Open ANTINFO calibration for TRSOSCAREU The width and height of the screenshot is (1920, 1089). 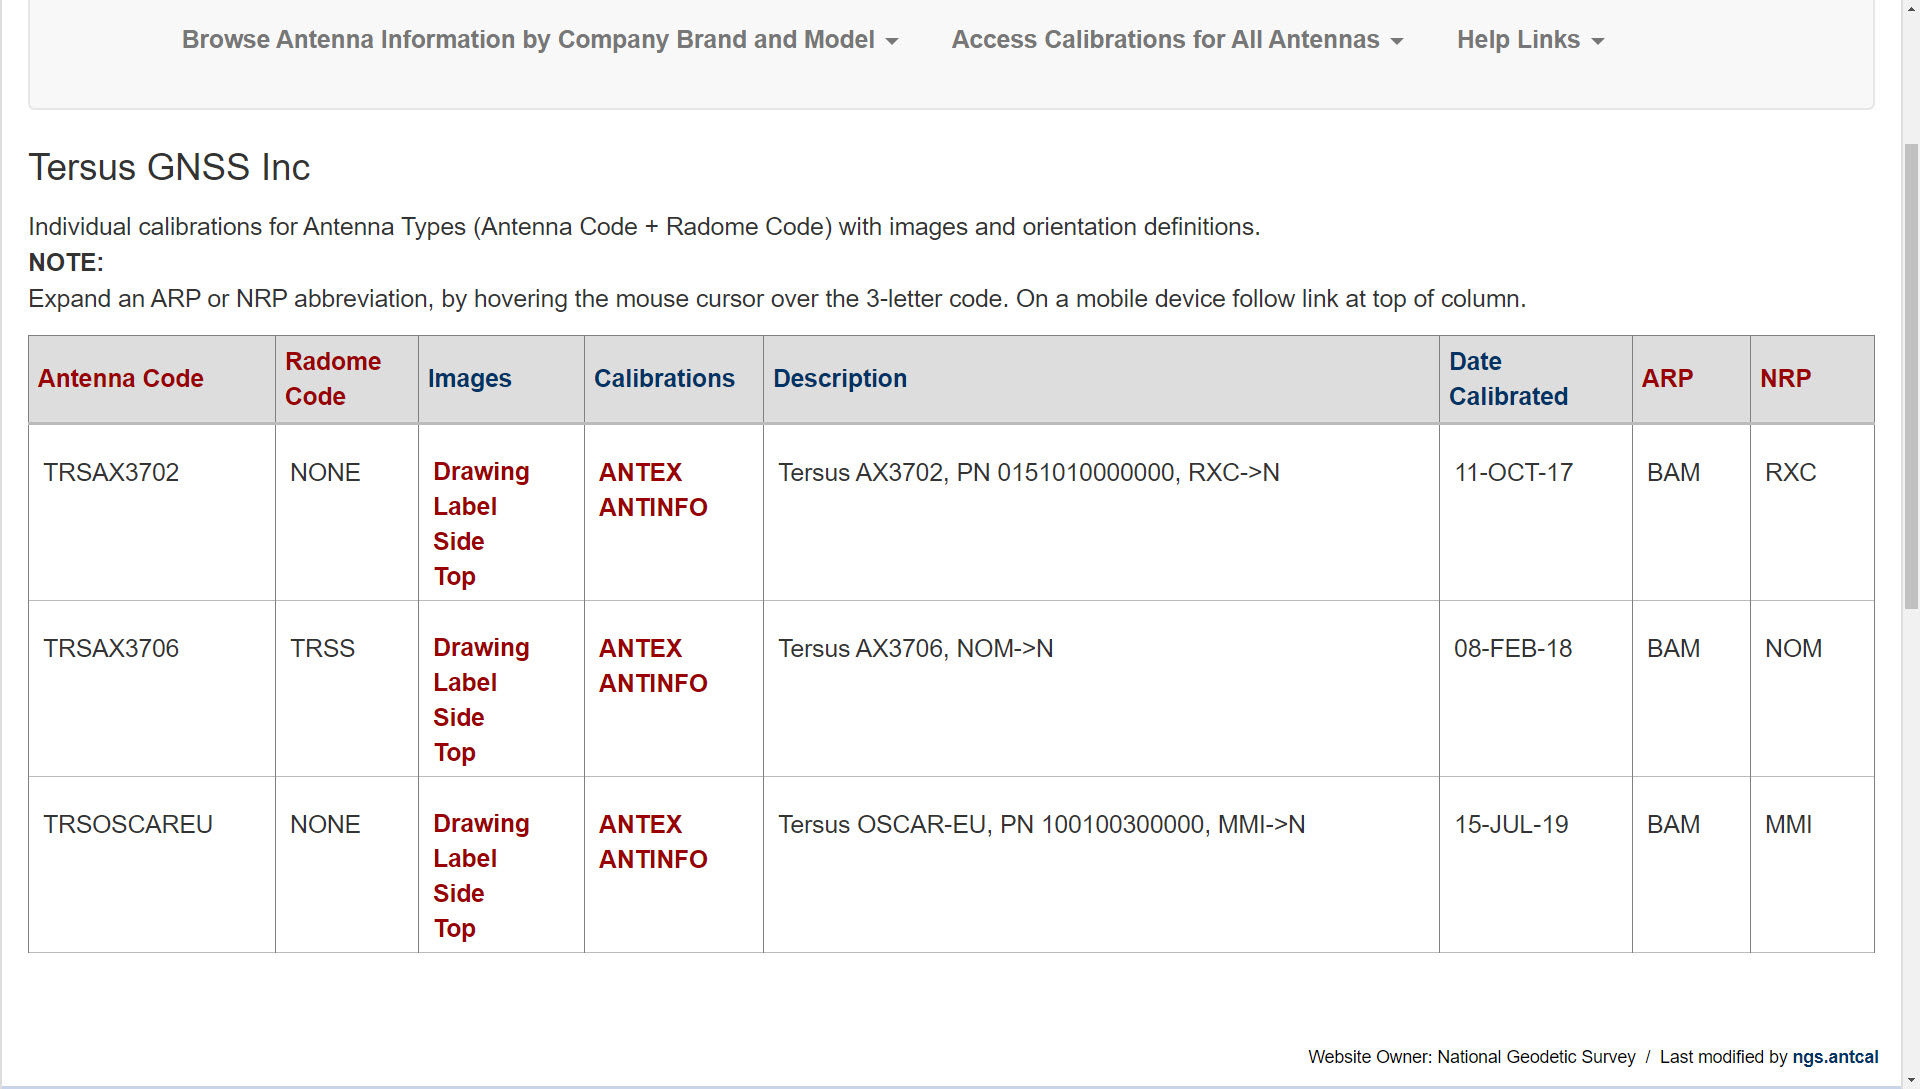pyautogui.click(x=653, y=860)
